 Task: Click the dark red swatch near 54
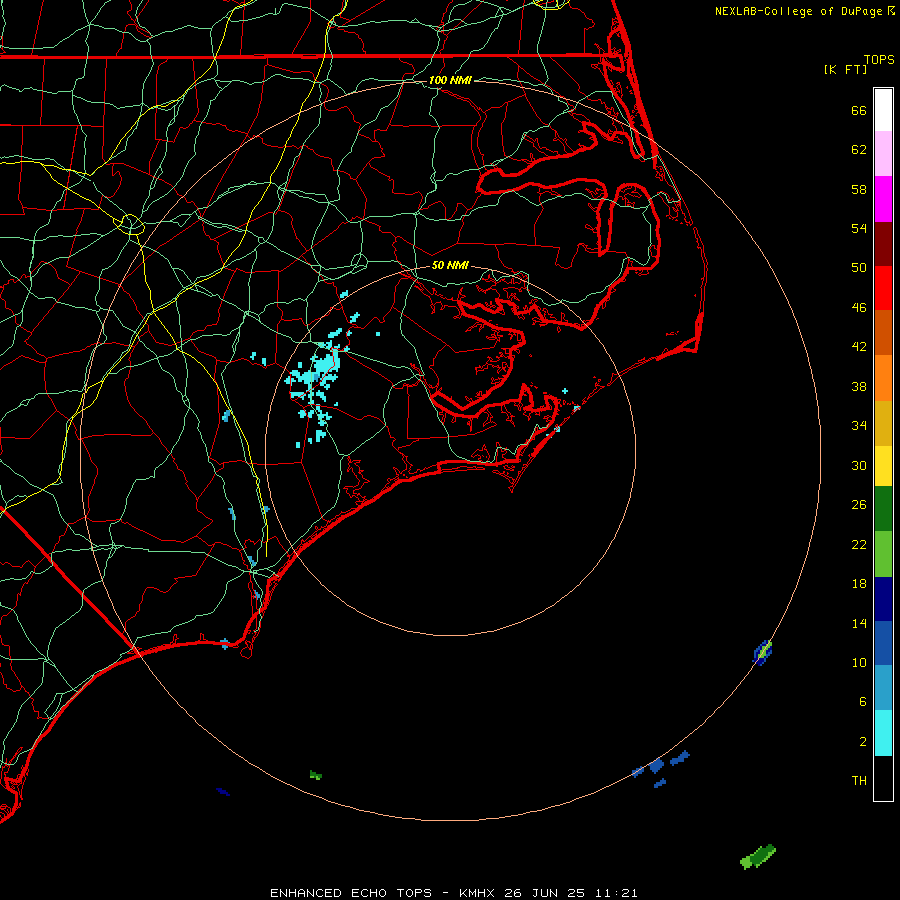[883, 243]
